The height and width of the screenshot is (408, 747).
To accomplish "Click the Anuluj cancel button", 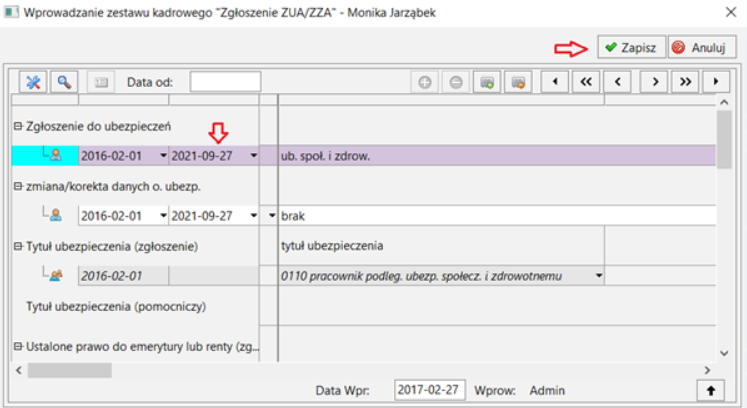I will pyautogui.click(x=701, y=47).
